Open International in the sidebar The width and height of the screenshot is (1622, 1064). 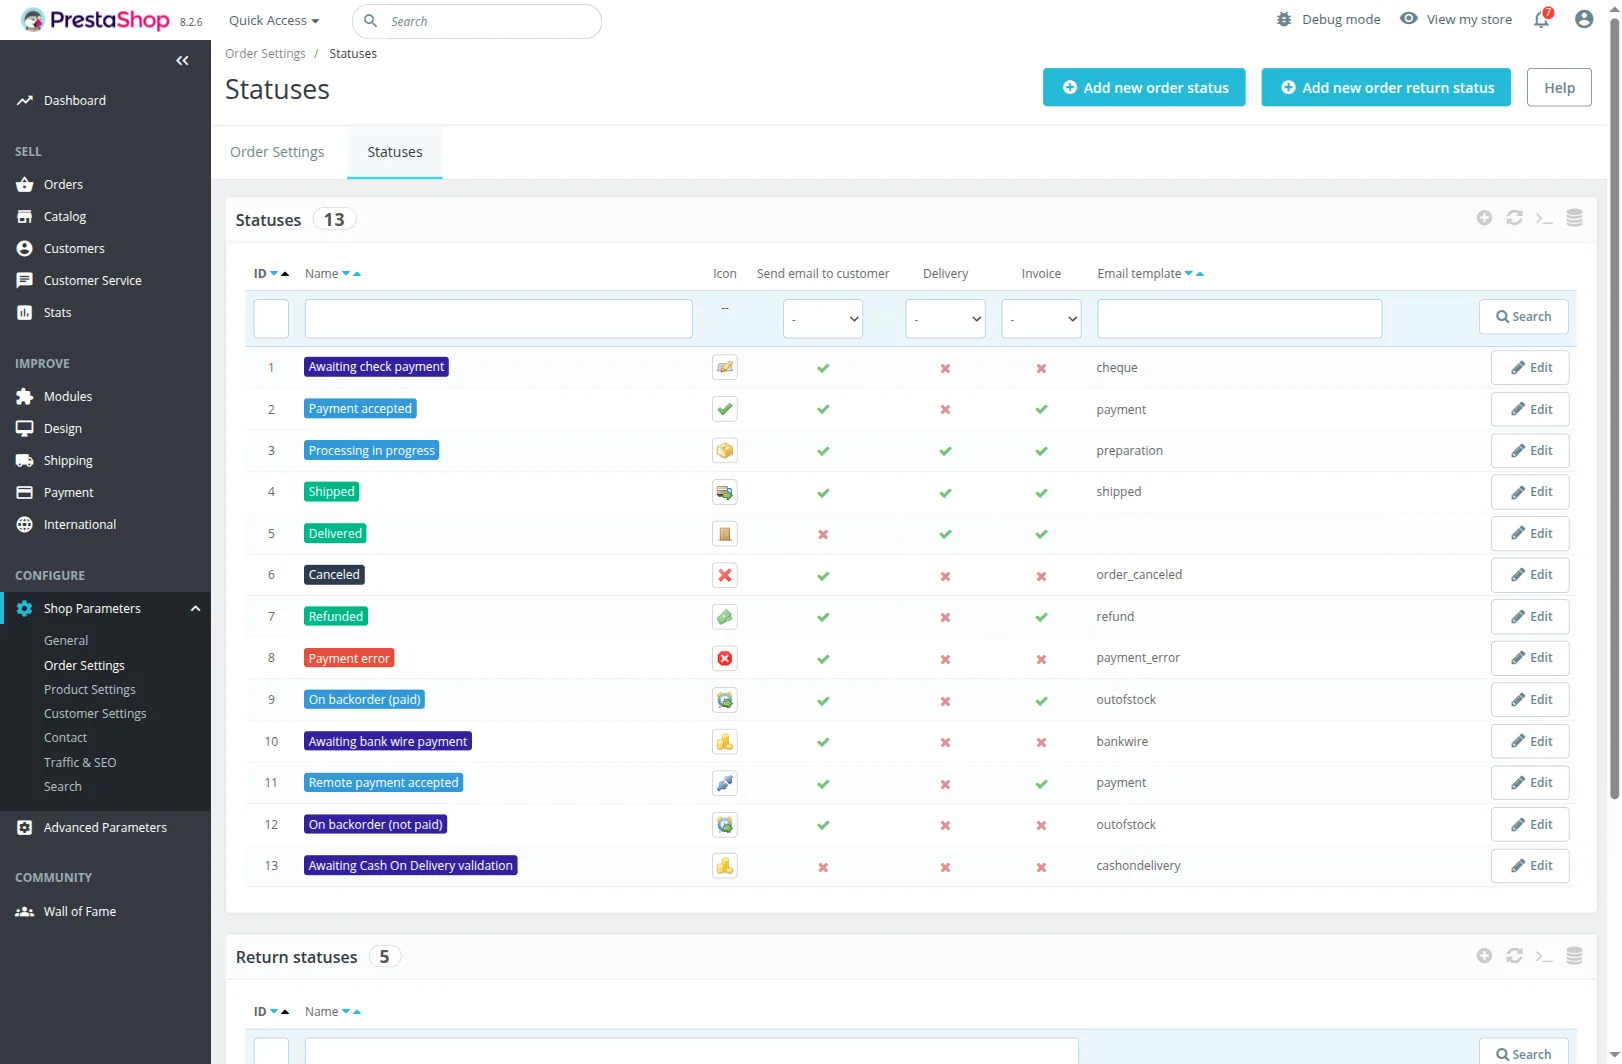click(x=80, y=525)
